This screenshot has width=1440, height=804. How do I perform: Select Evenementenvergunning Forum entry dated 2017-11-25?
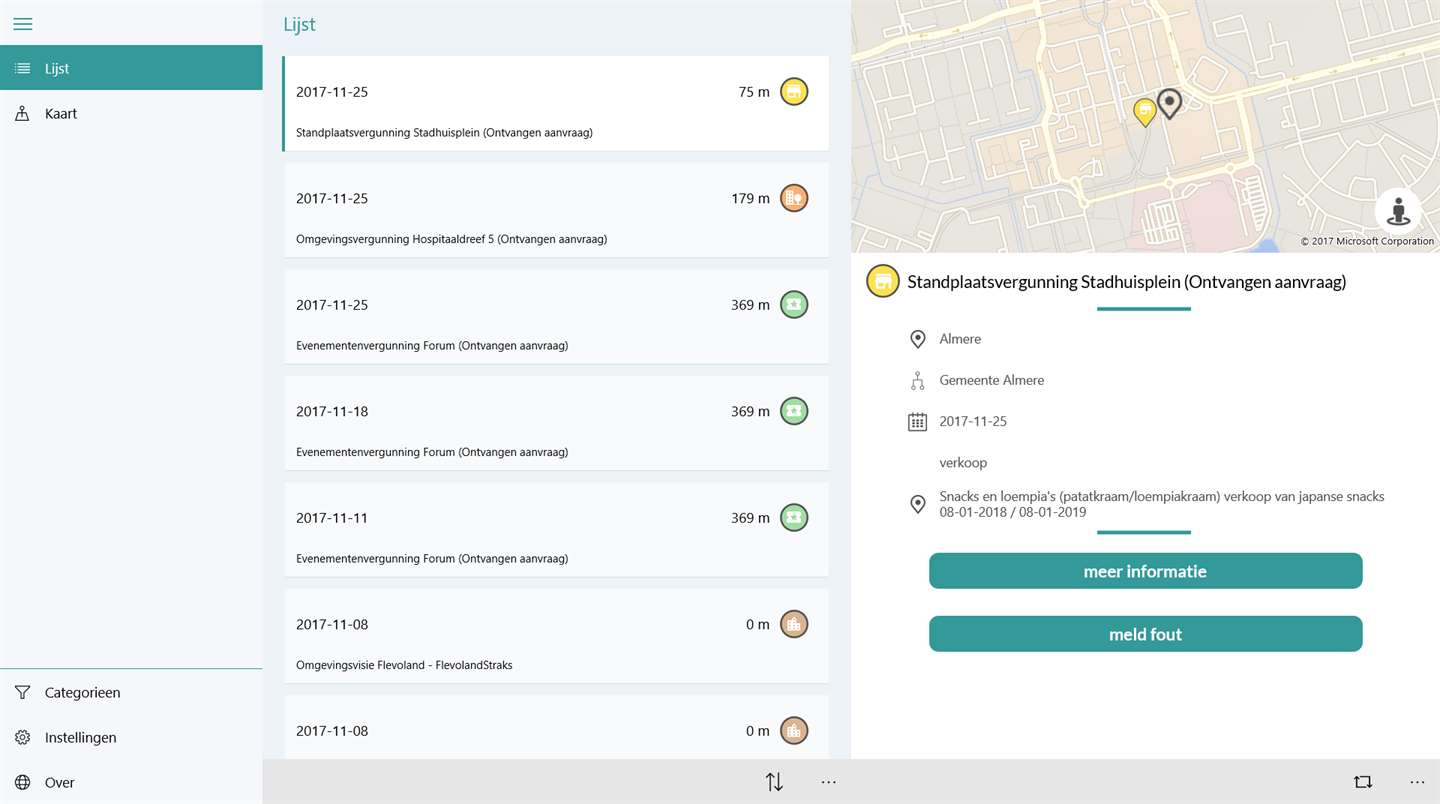pyautogui.click(x=556, y=317)
